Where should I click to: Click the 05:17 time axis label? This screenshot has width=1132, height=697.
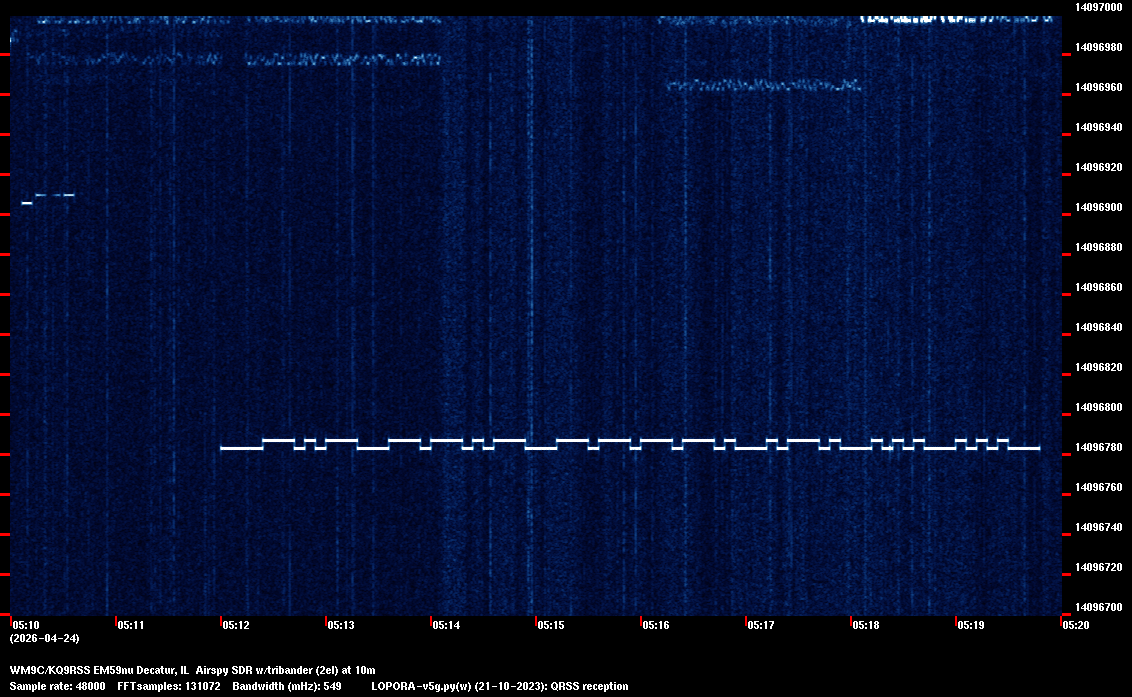[761, 625]
